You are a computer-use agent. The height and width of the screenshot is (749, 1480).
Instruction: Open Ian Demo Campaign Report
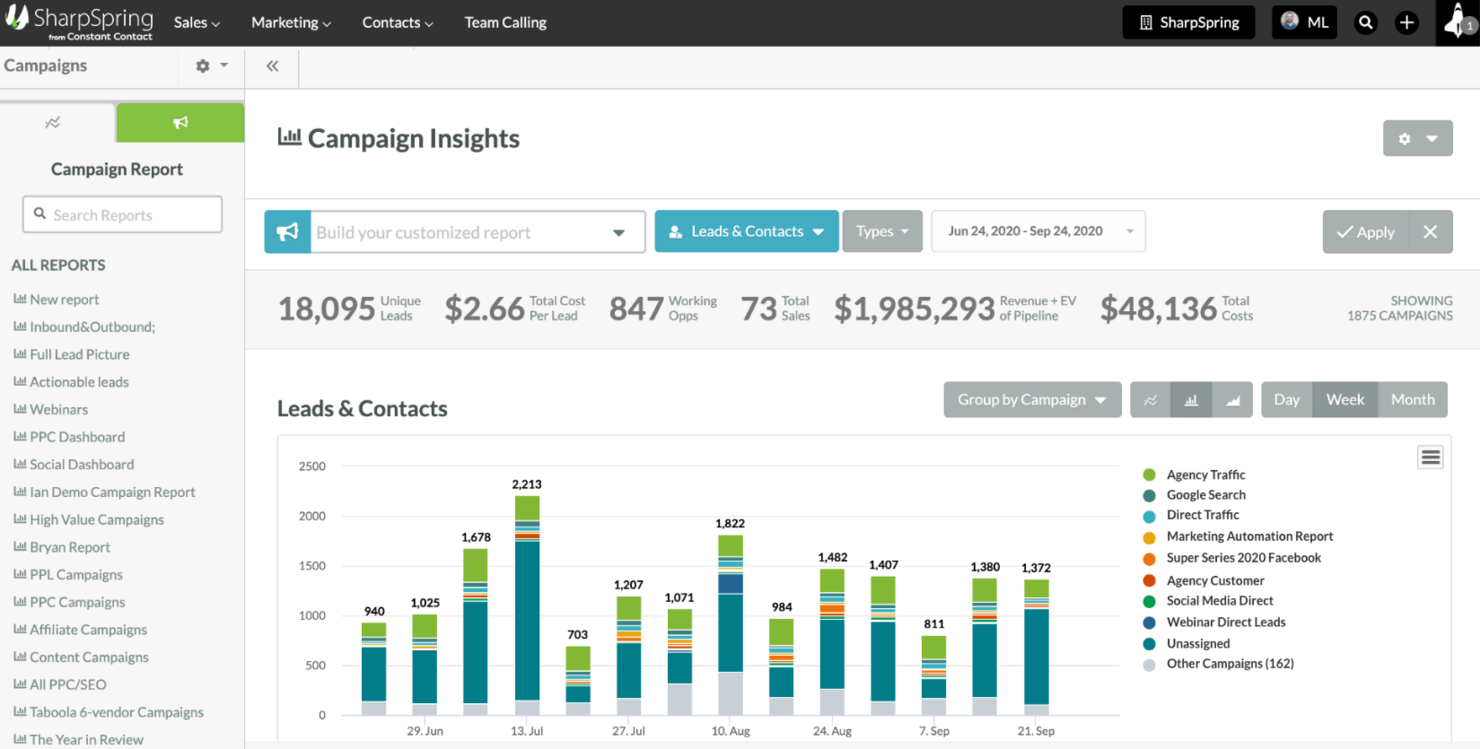click(112, 492)
